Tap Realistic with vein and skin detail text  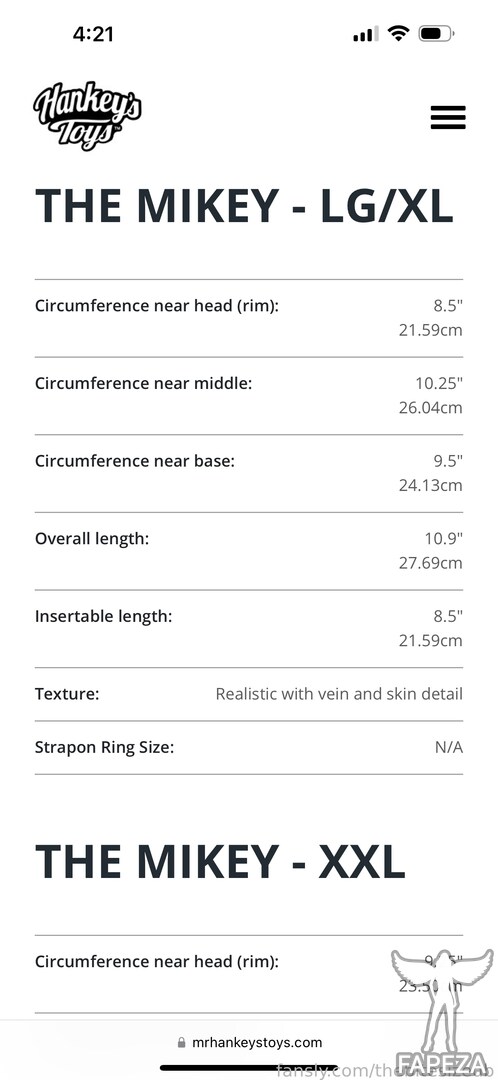pos(339,694)
